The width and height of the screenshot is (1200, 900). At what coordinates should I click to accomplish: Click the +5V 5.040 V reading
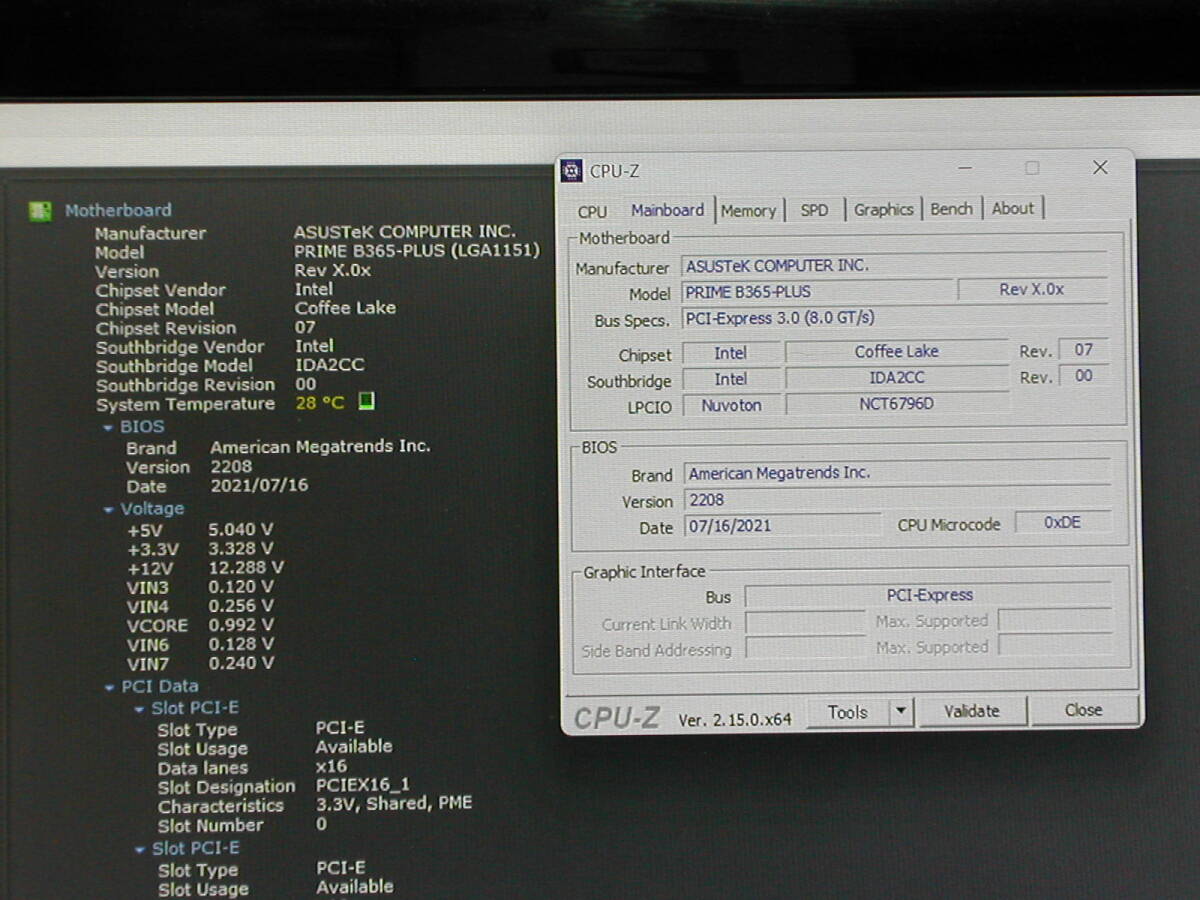click(240, 529)
